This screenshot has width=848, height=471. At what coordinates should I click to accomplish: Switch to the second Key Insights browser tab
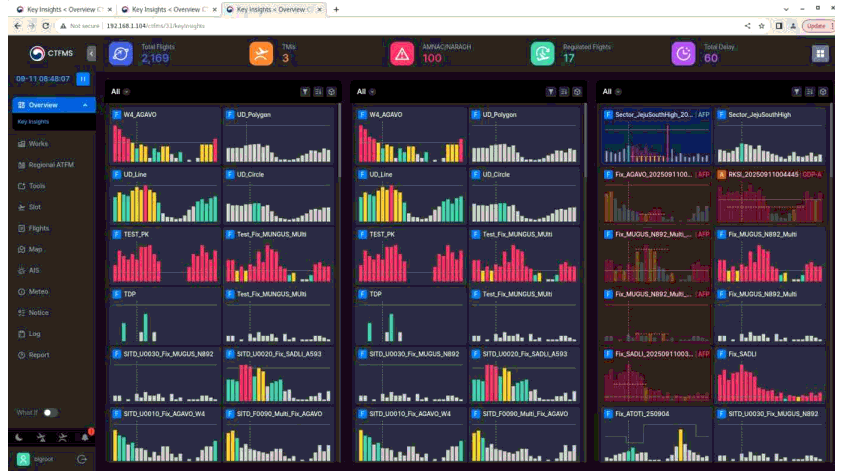tap(169, 9)
